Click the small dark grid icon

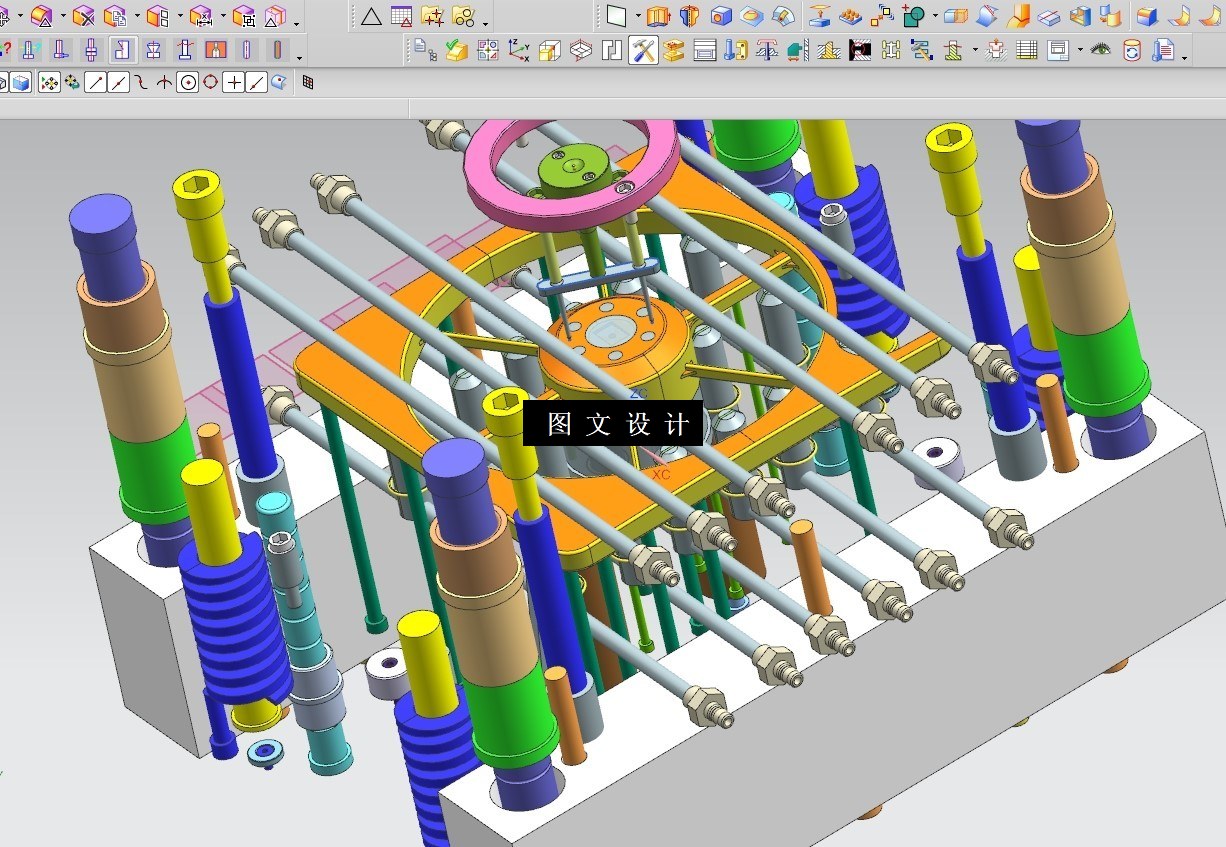308,83
